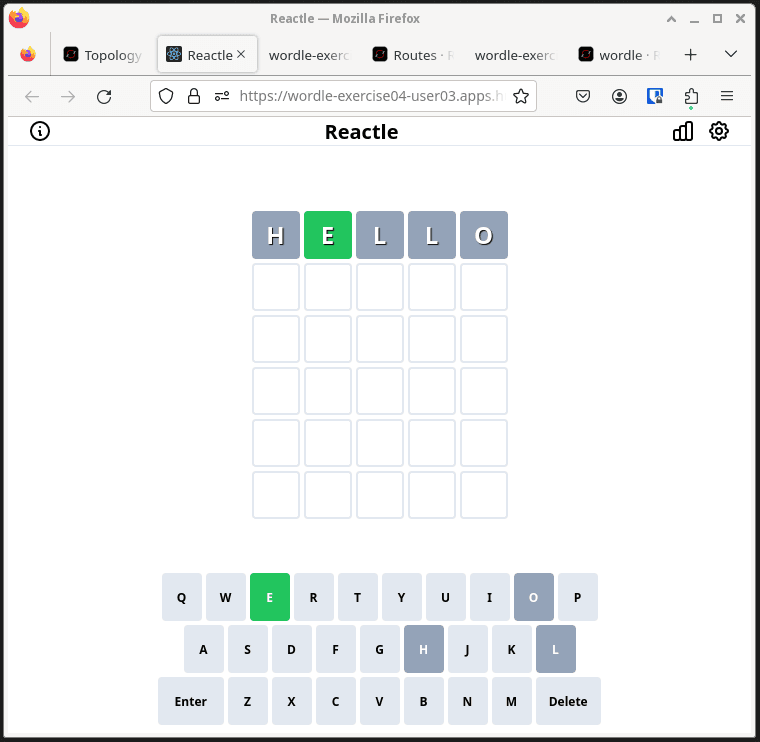This screenshot has height=742, width=760.
Task: Open the Reactle settings gear
Action: [x=719, y=131]
